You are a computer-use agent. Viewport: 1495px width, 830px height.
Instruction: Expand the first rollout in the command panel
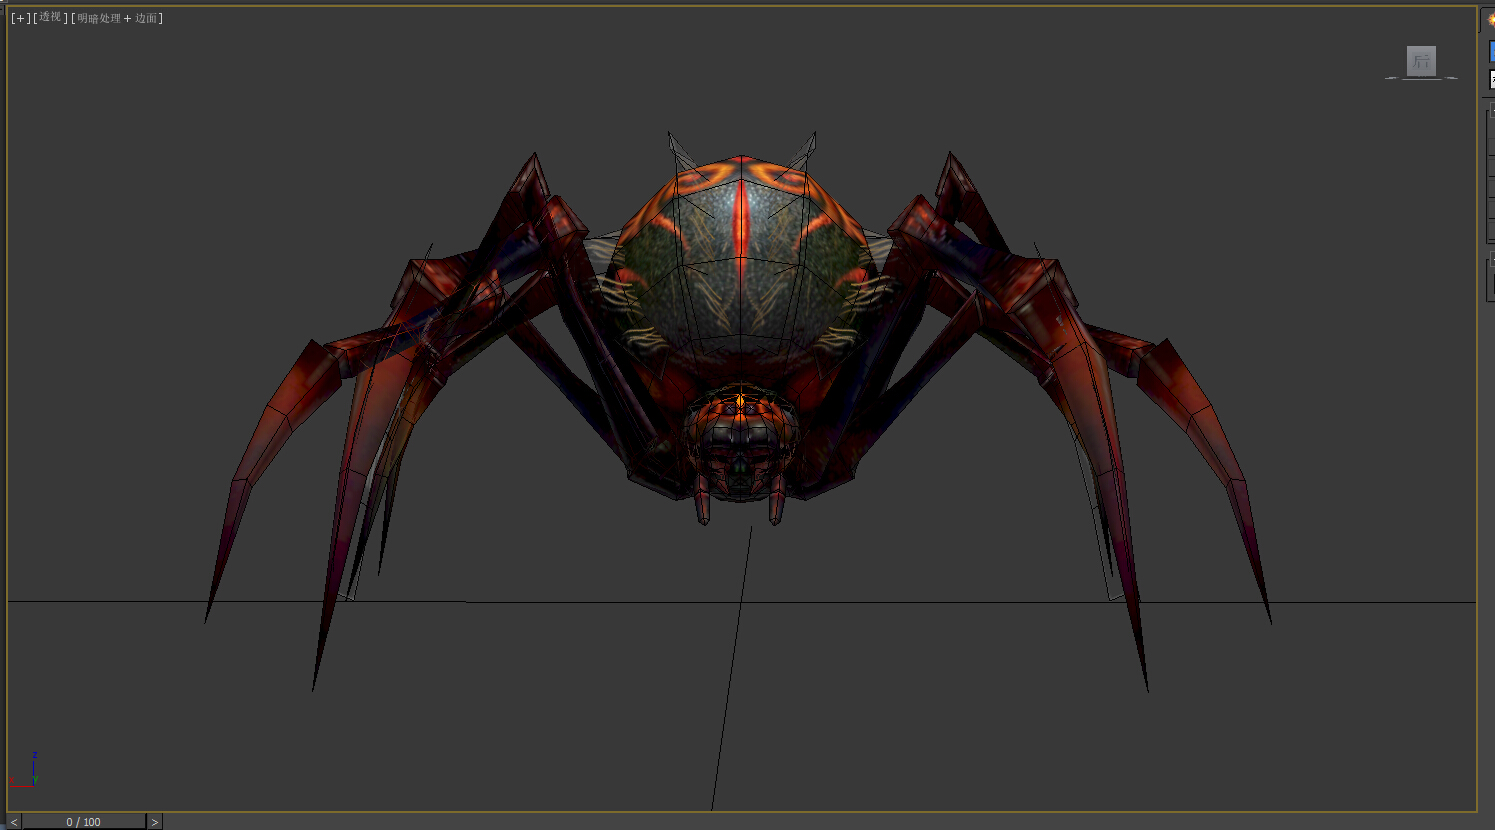click(1490, 112)
